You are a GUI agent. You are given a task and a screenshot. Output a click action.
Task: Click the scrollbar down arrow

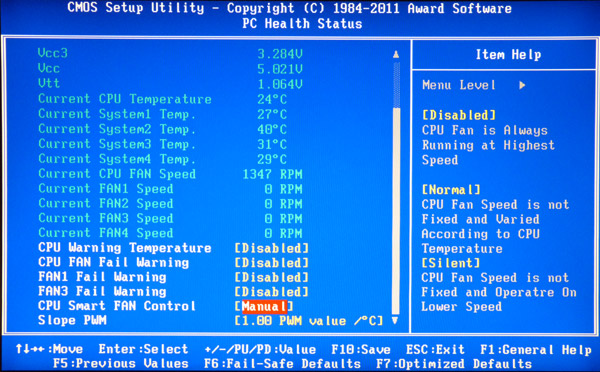(x=396, y=320)
